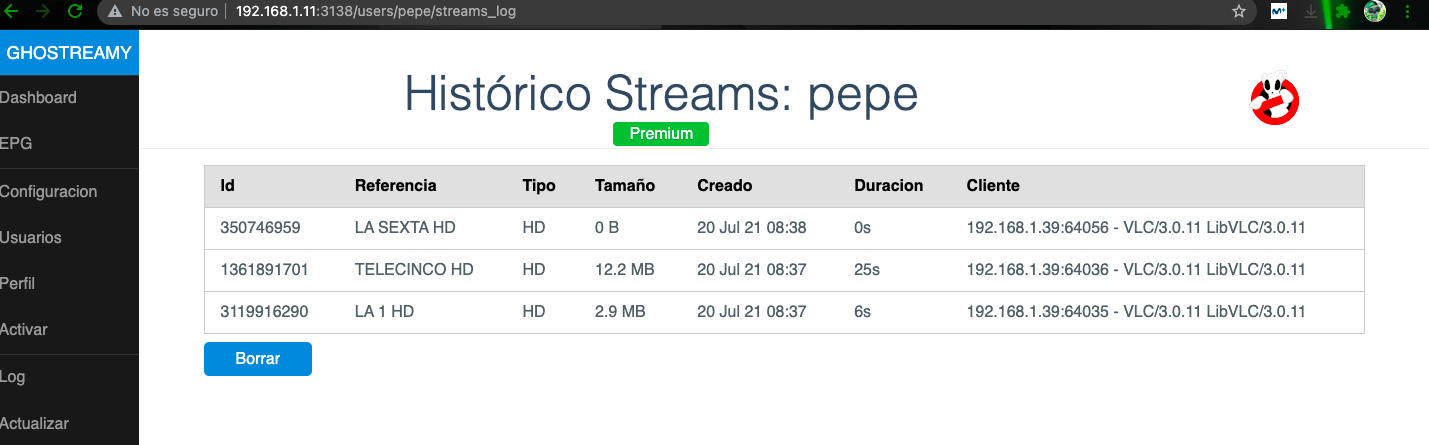Select Usuarios in the sidebar
Screen dimensions: 1429x445
(x=31, y=238)
